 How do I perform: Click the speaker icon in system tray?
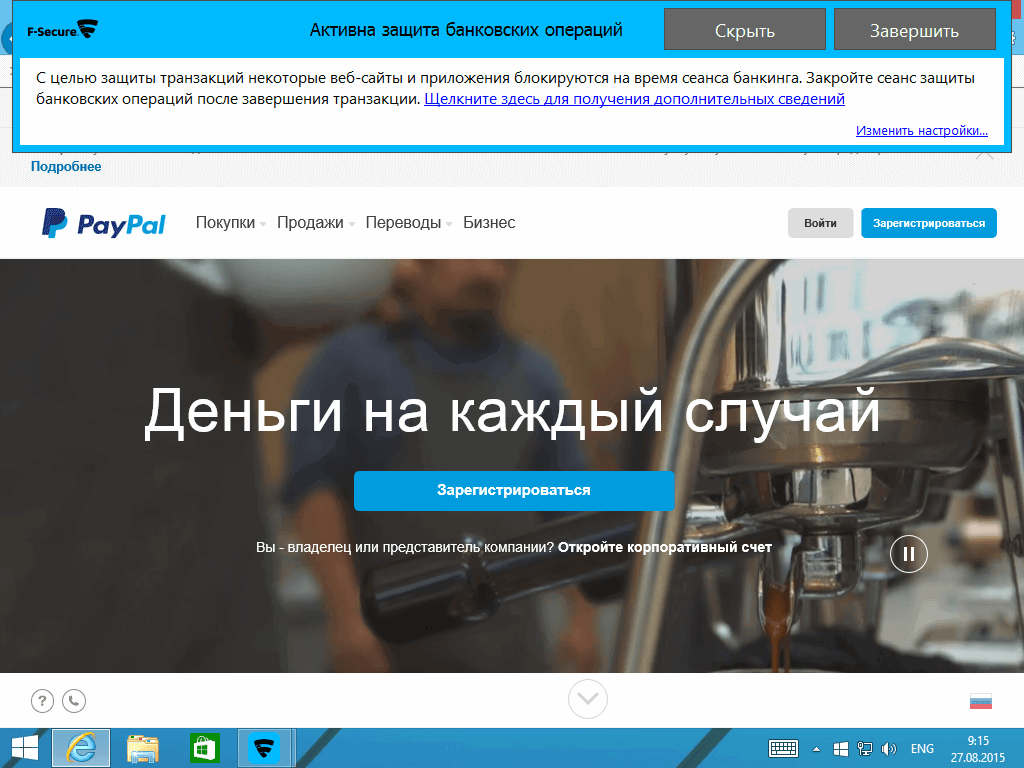click(x=888, y=747)
